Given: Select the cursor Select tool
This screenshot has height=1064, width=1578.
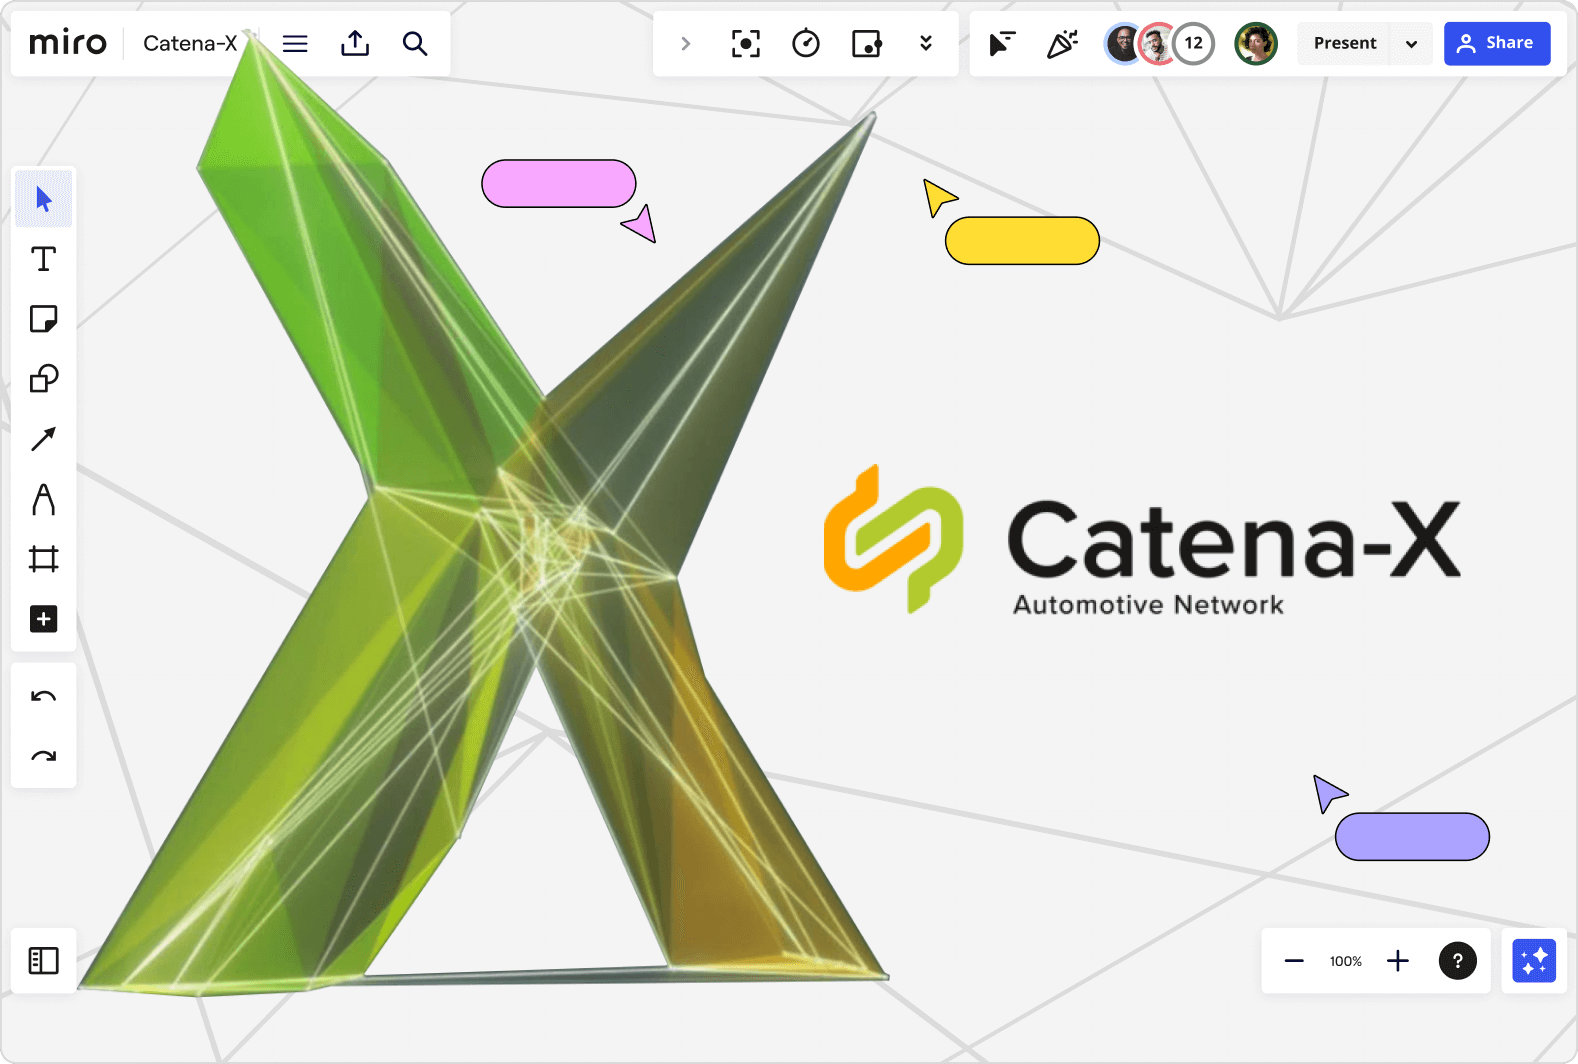Looking at the screenshot, I should point(43,199).
